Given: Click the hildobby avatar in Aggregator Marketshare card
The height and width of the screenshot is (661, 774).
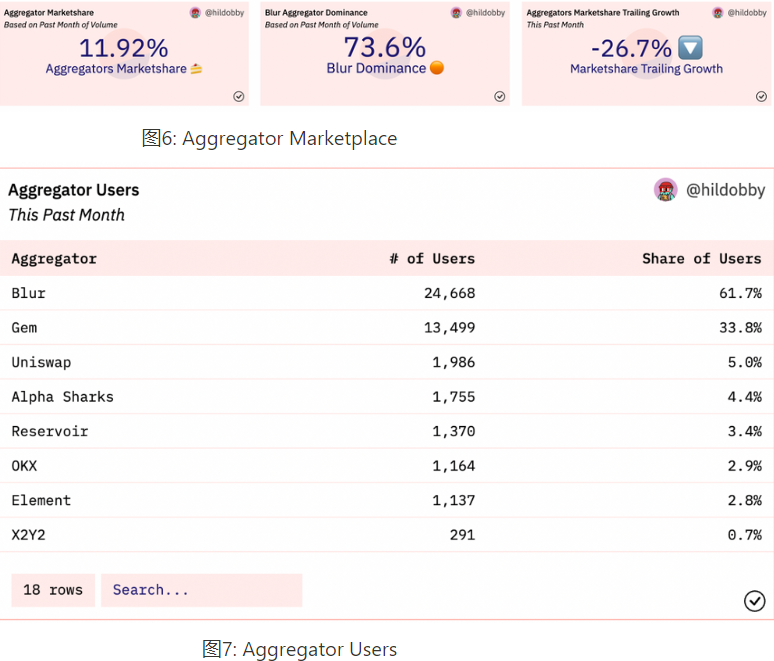Looking at the screenshot, I should tap(195, 13).
